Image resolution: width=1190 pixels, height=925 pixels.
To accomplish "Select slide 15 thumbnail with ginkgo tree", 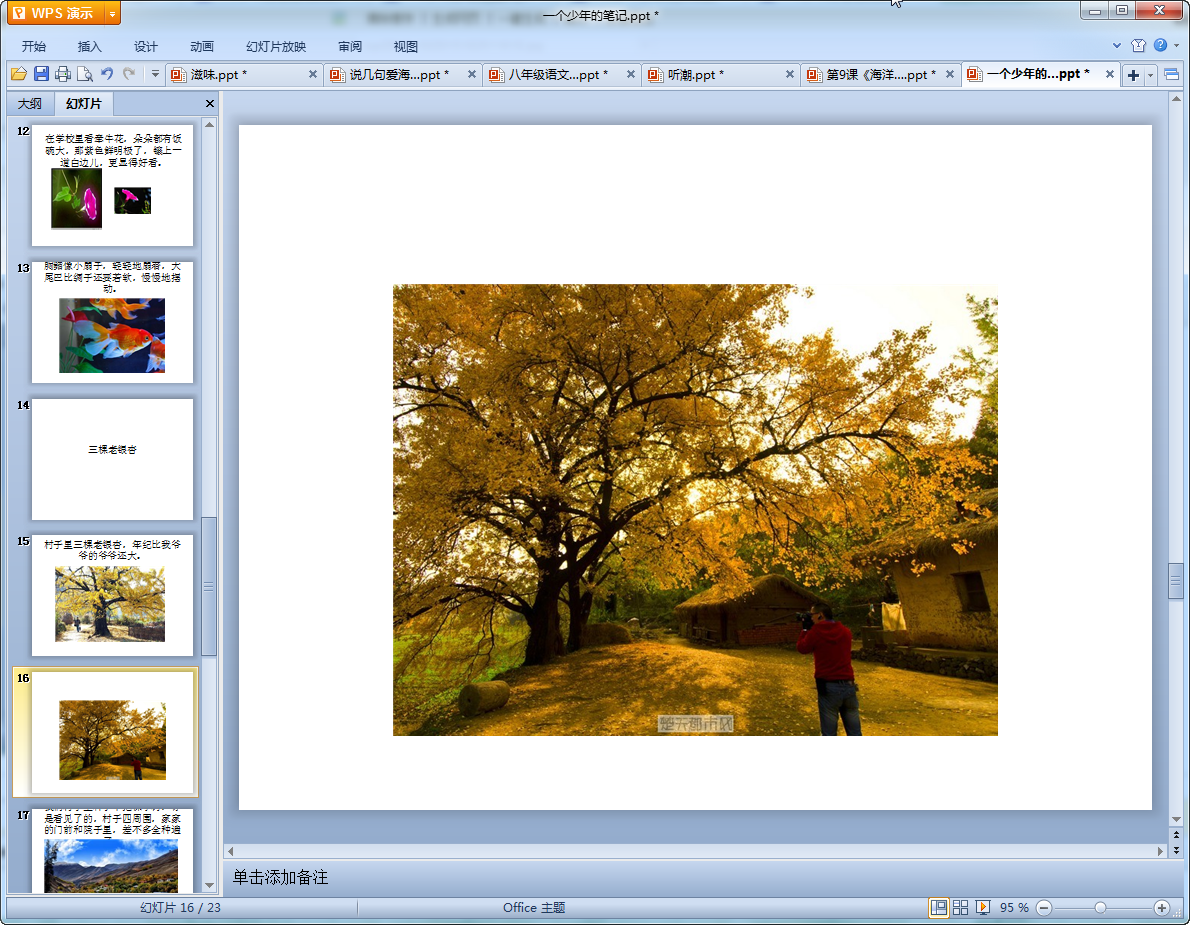I will tap(112, 595).
